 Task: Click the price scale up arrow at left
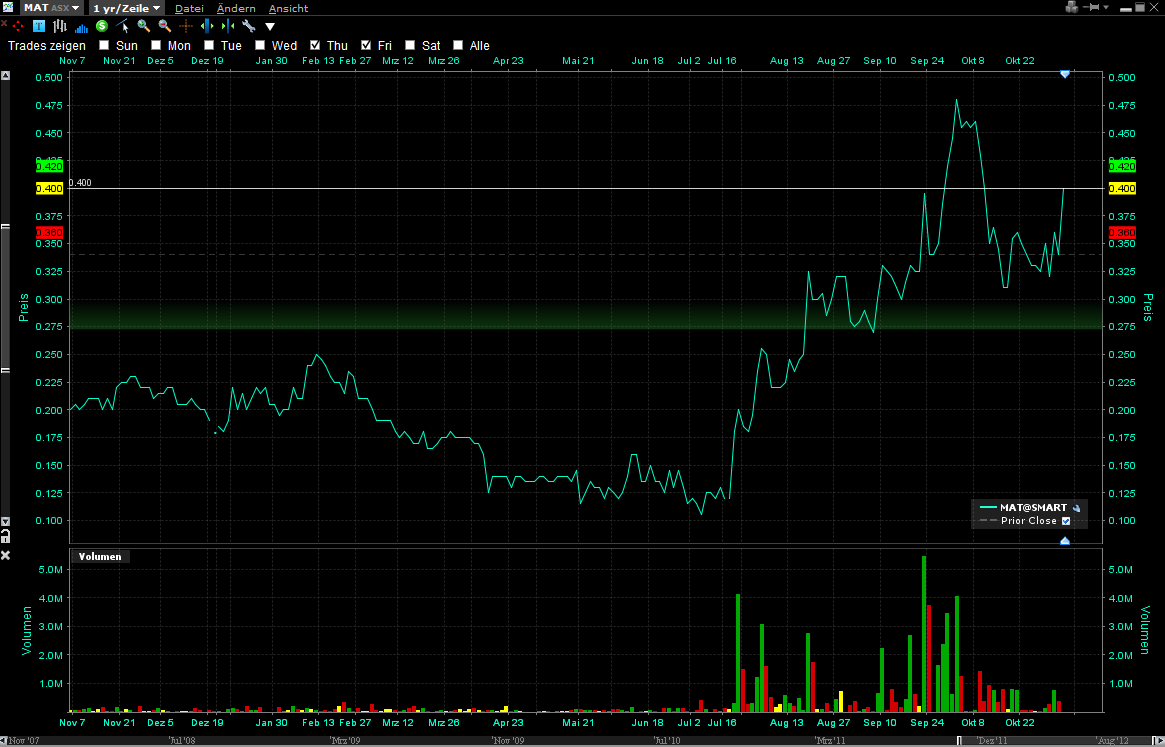[x=5, y=76]
